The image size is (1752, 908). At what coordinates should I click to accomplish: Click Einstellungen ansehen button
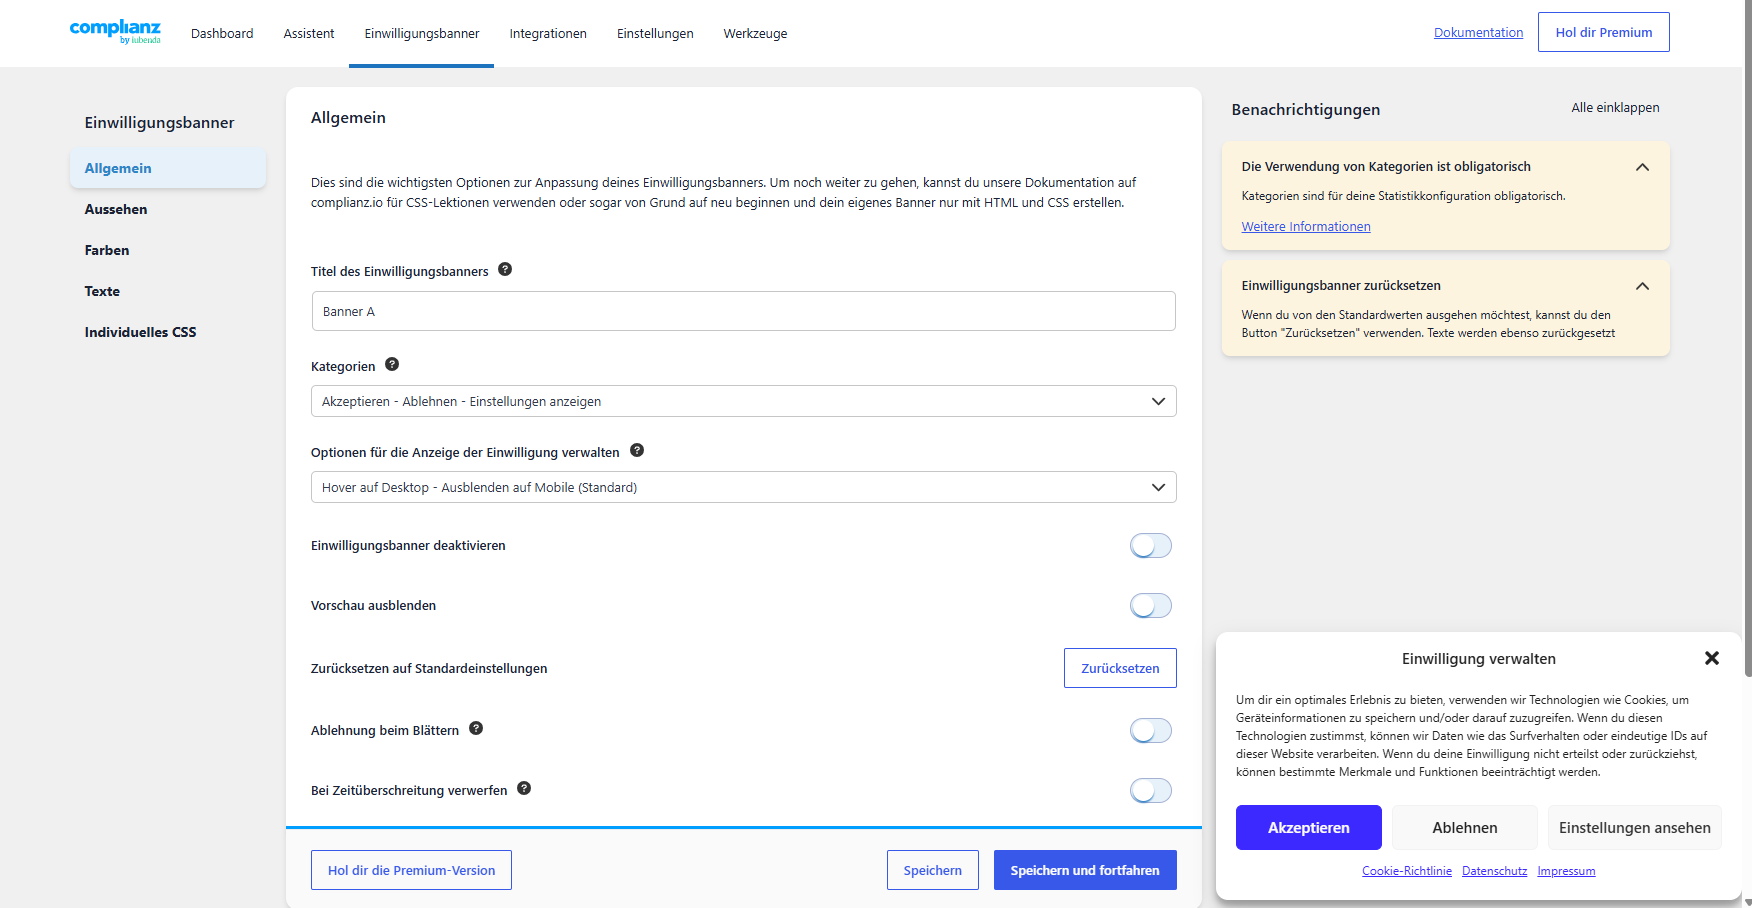[1635, 827]
